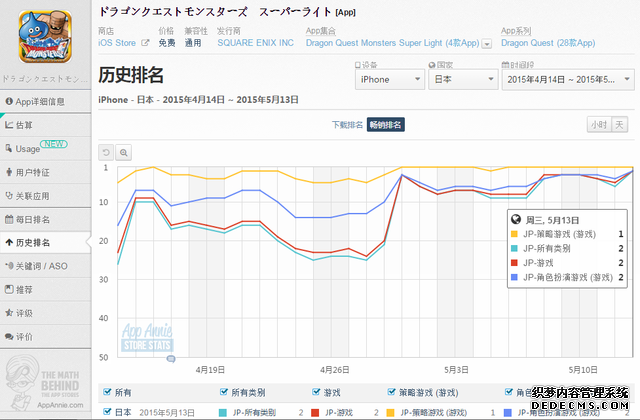640x420 pixels.
Task: Click the 评价 speech bubble icon
Action: (x=9, y=336)
